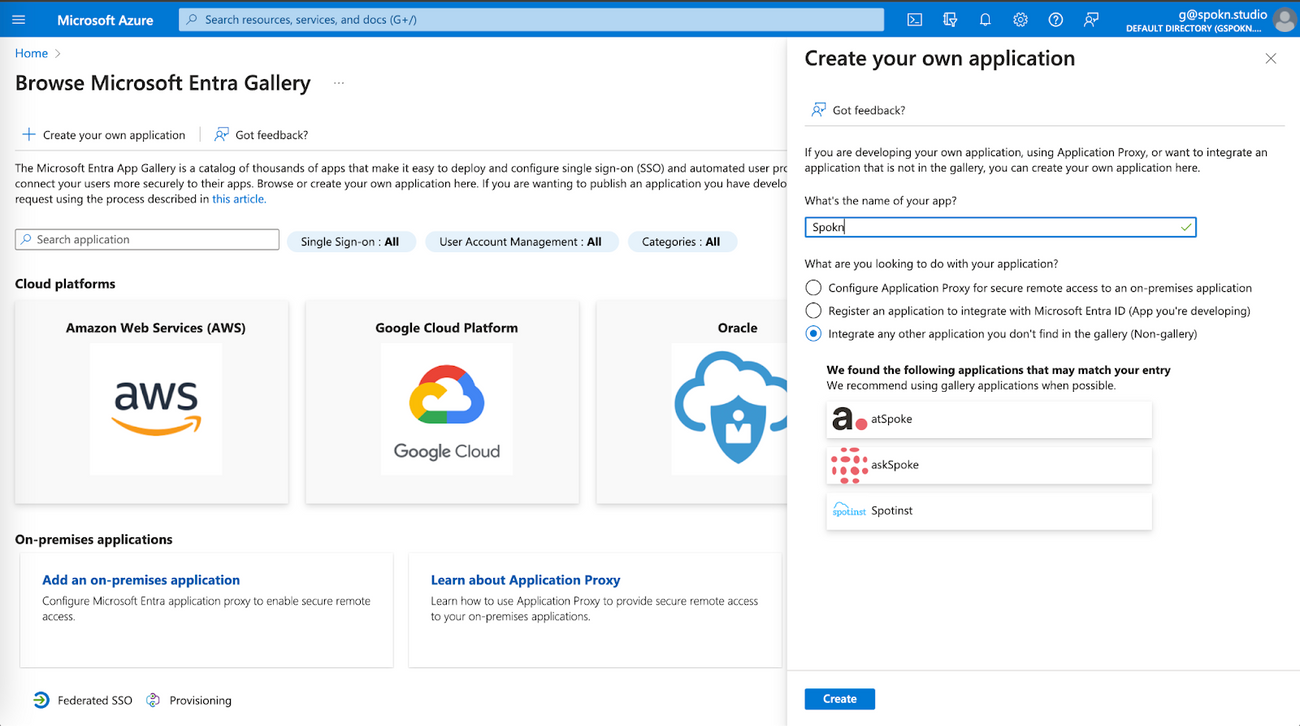Click Got feedback in gallery toolbar
This screenshot has height=726, width=1300.
pyautogui.click(x=260, y=135)
